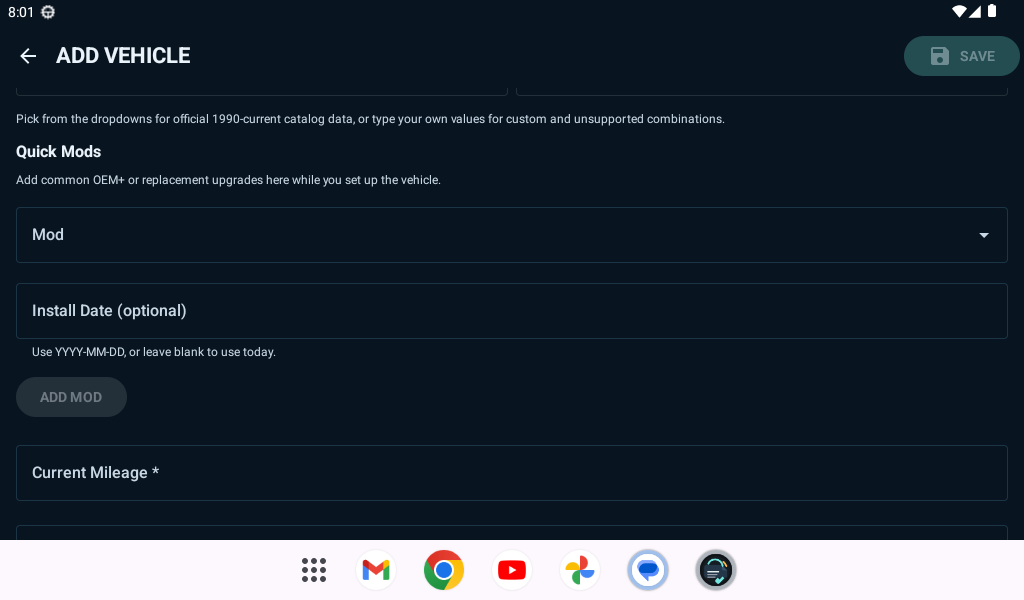Launch Gmail from the taskbar
This screenshot has height=600, width=1024.
375,570
